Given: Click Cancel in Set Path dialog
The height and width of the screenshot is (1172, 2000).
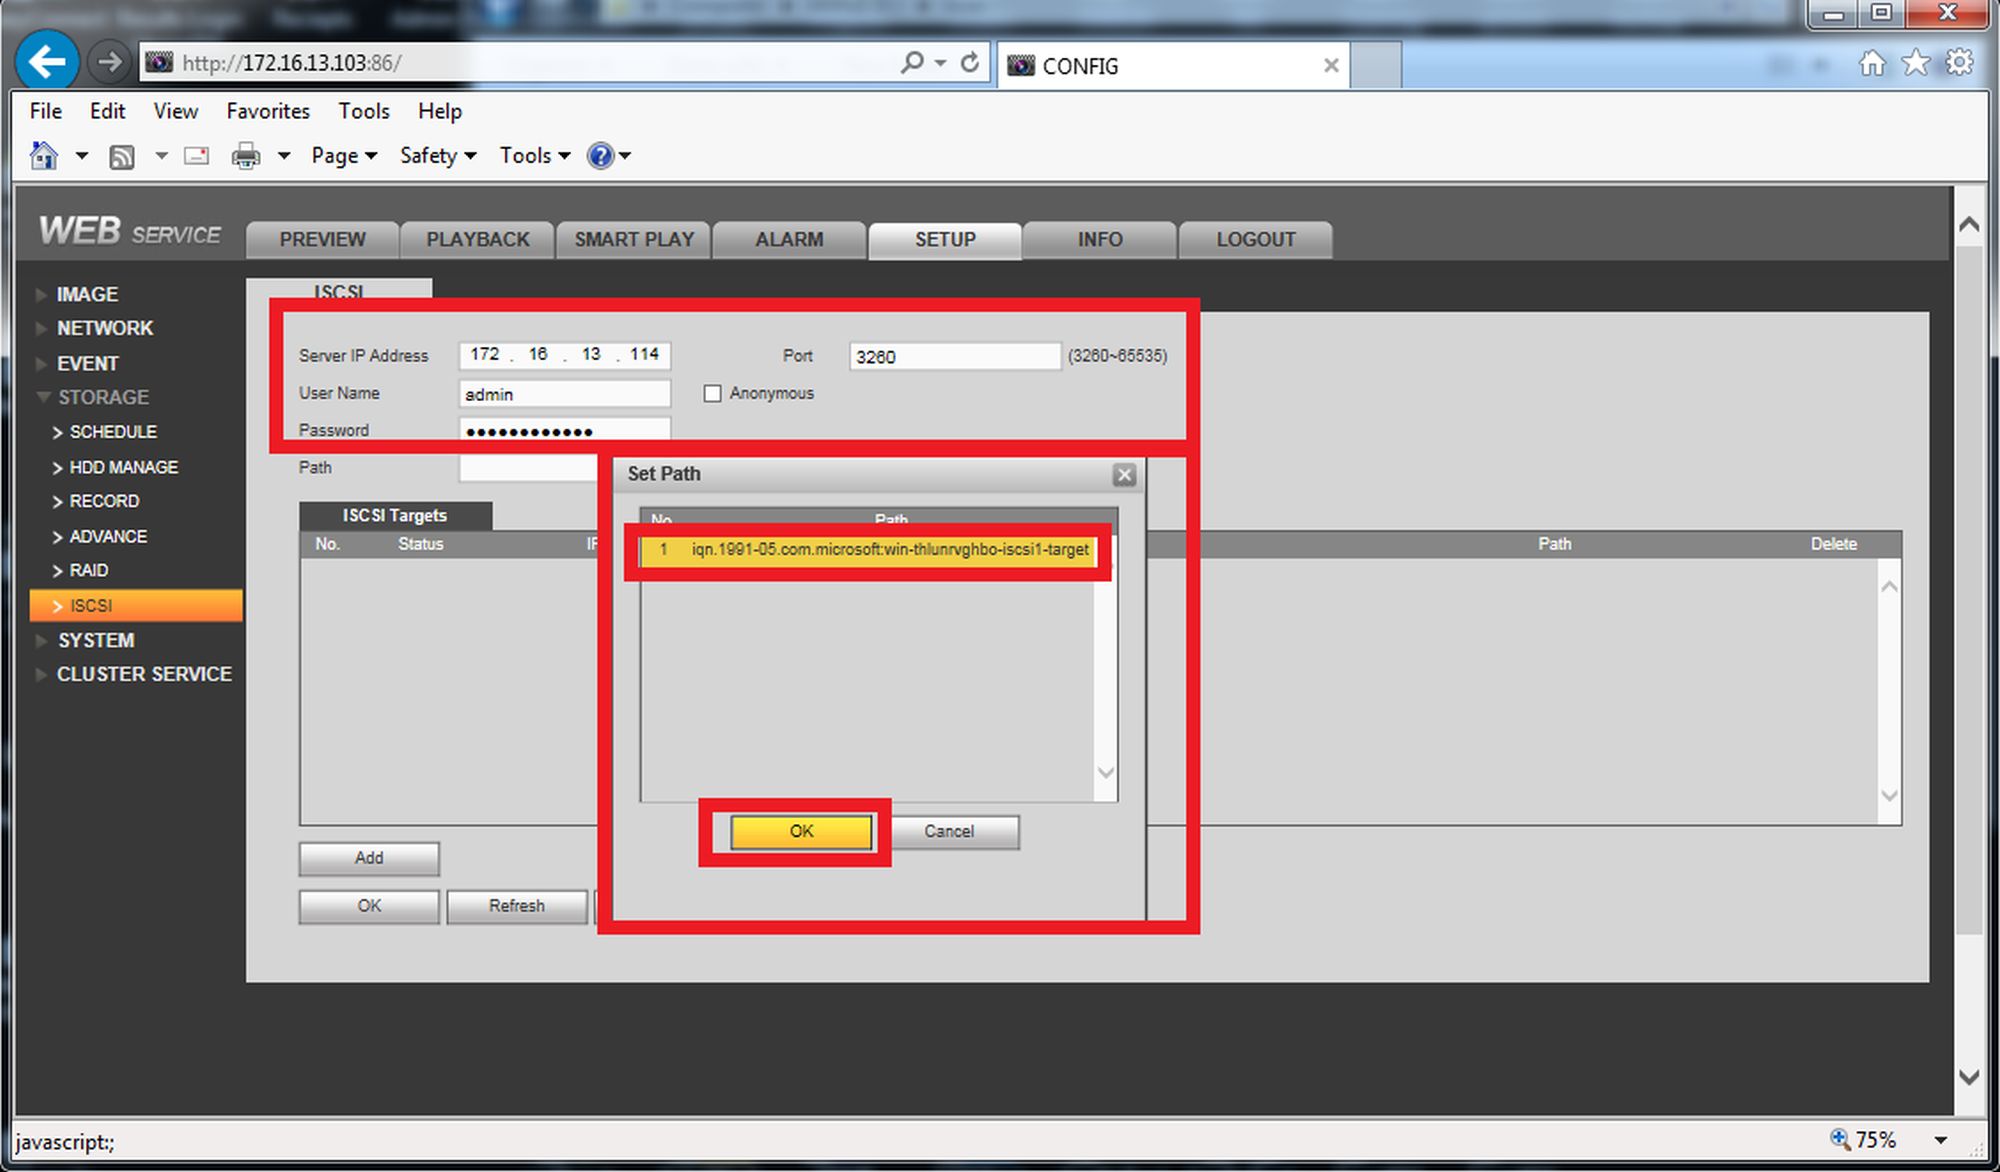Looking at the screenshot, I should [948, 831].
